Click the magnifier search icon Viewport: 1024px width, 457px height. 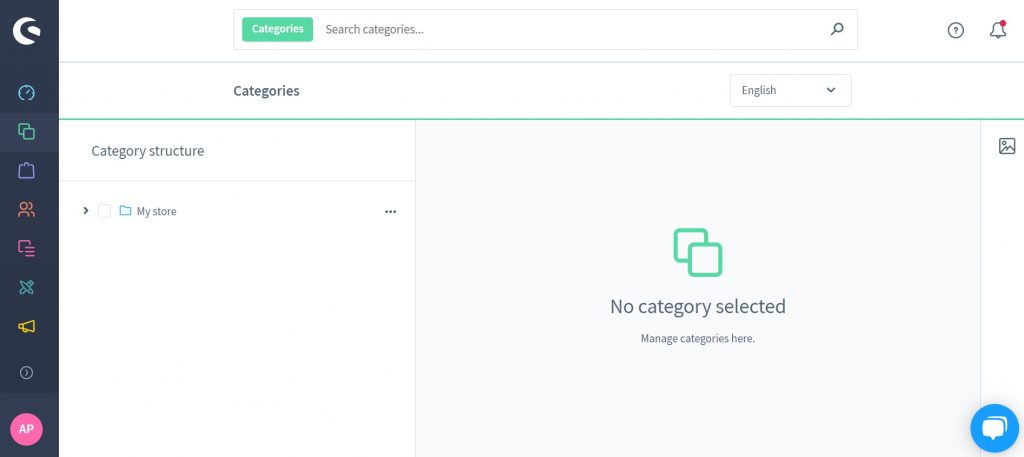coord(837,29)
